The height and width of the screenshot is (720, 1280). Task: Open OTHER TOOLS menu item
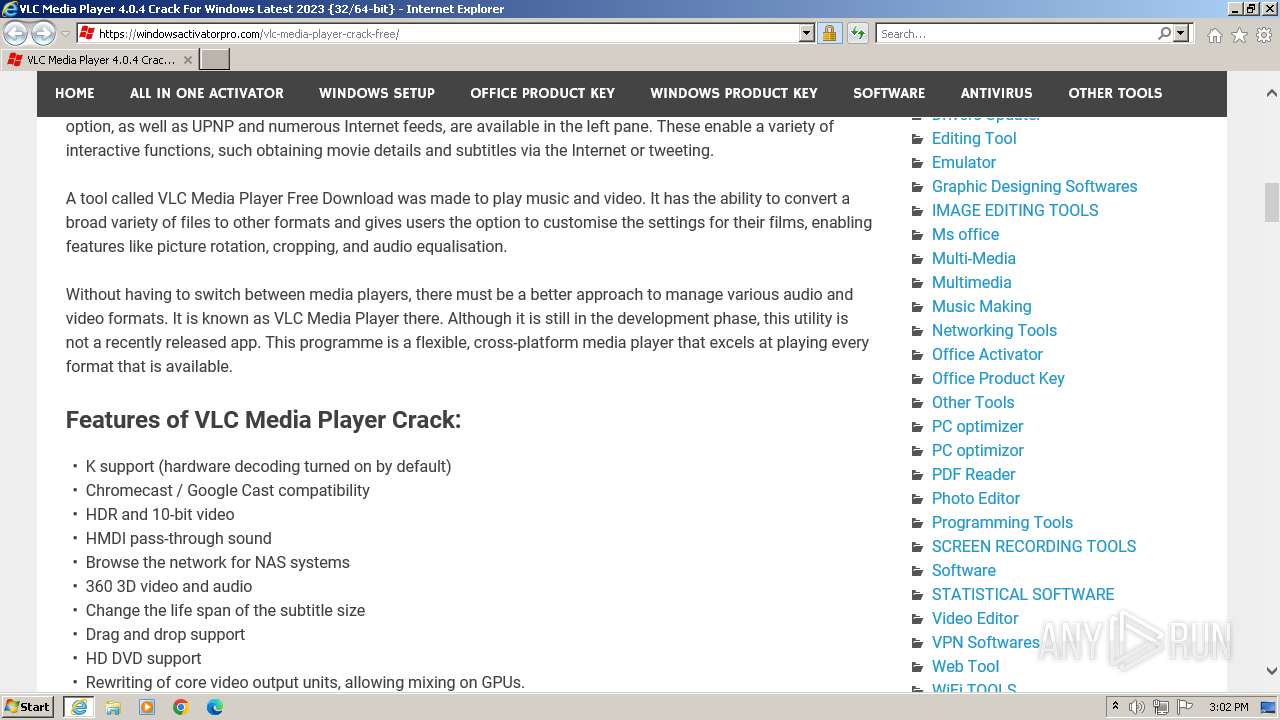click(x=1115, y=93)
